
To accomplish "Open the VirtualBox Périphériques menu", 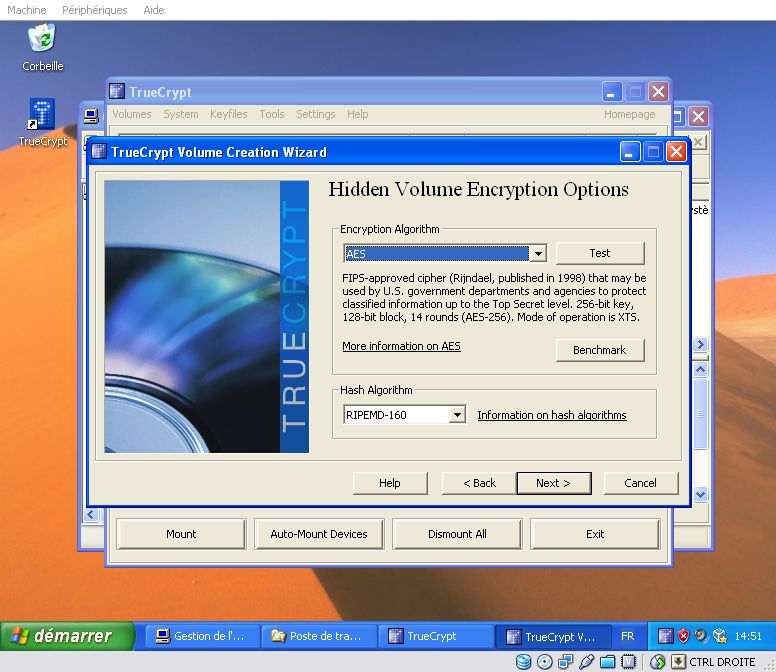I will [95, 10].
